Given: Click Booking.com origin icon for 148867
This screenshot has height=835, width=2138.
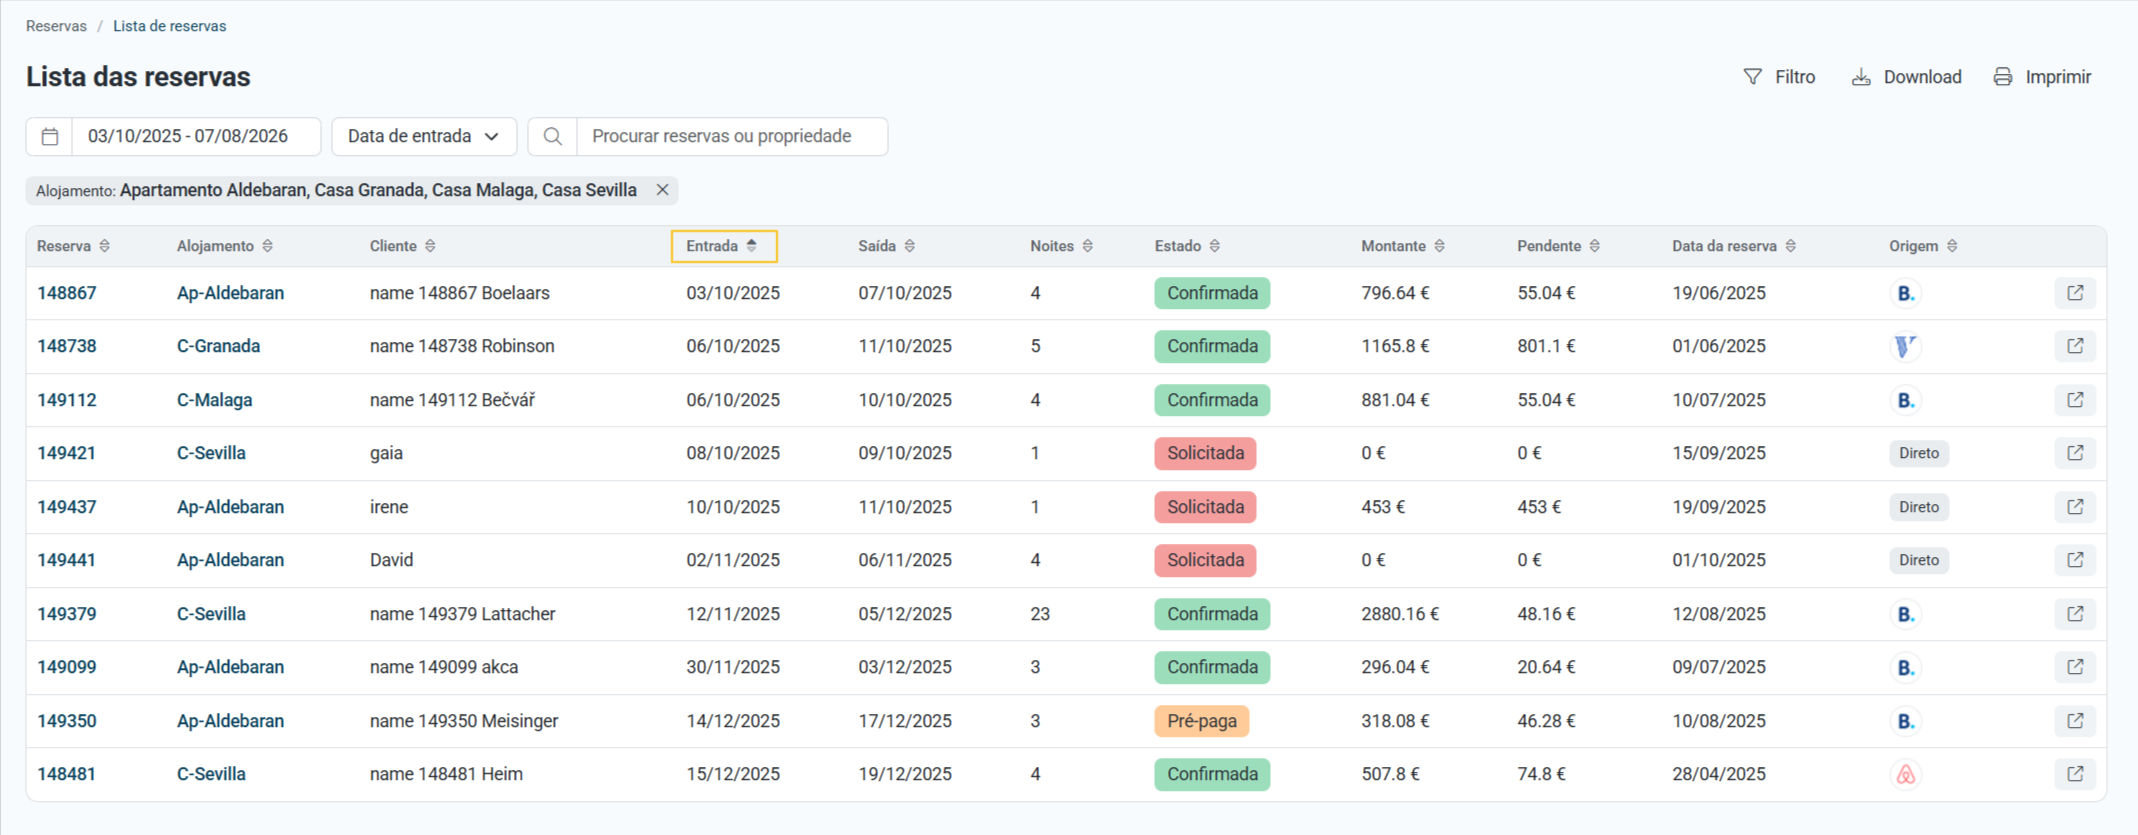Looking at the screenshot, I should pyautogui.click(x=1906, y=293).
